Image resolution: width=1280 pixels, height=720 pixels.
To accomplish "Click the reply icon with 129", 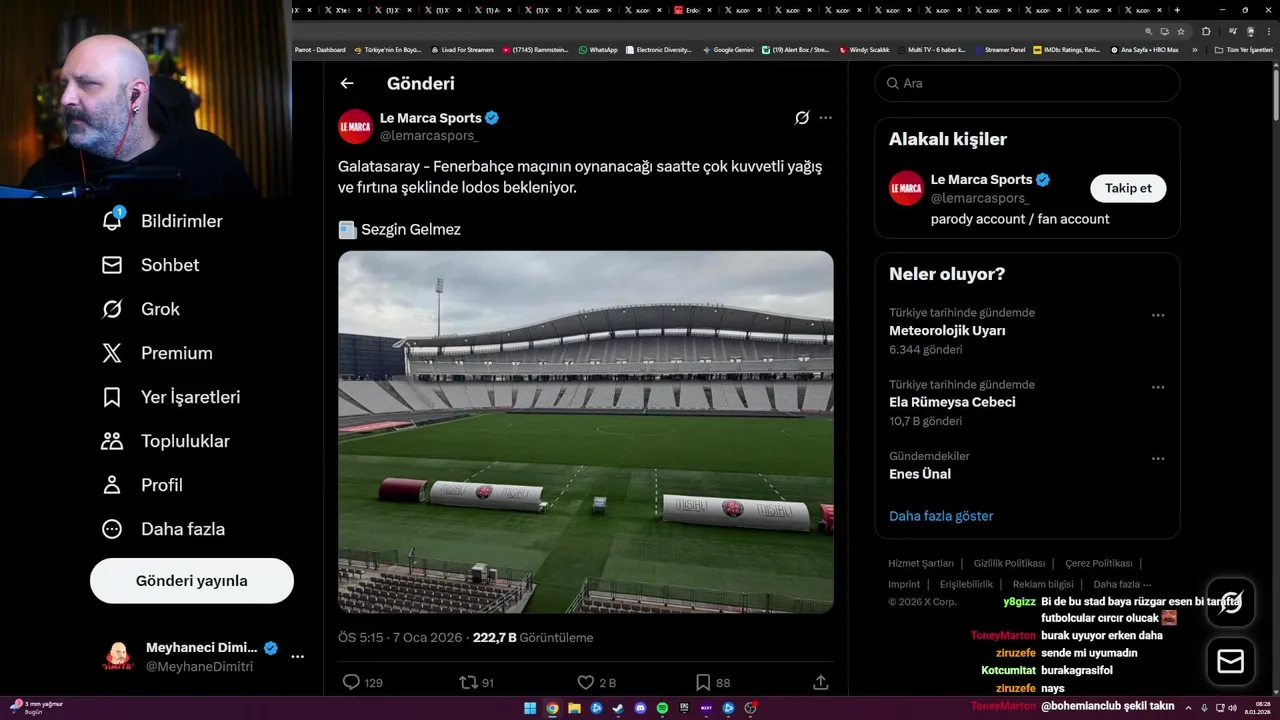I will point(351,682).
